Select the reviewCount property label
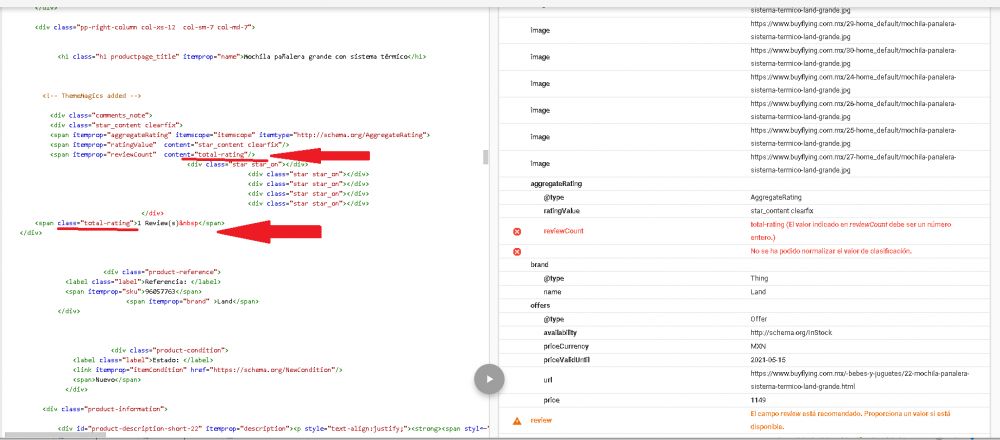Image resolution: width=1000 pixels, height=440 pixels. (x=563, y=231)
